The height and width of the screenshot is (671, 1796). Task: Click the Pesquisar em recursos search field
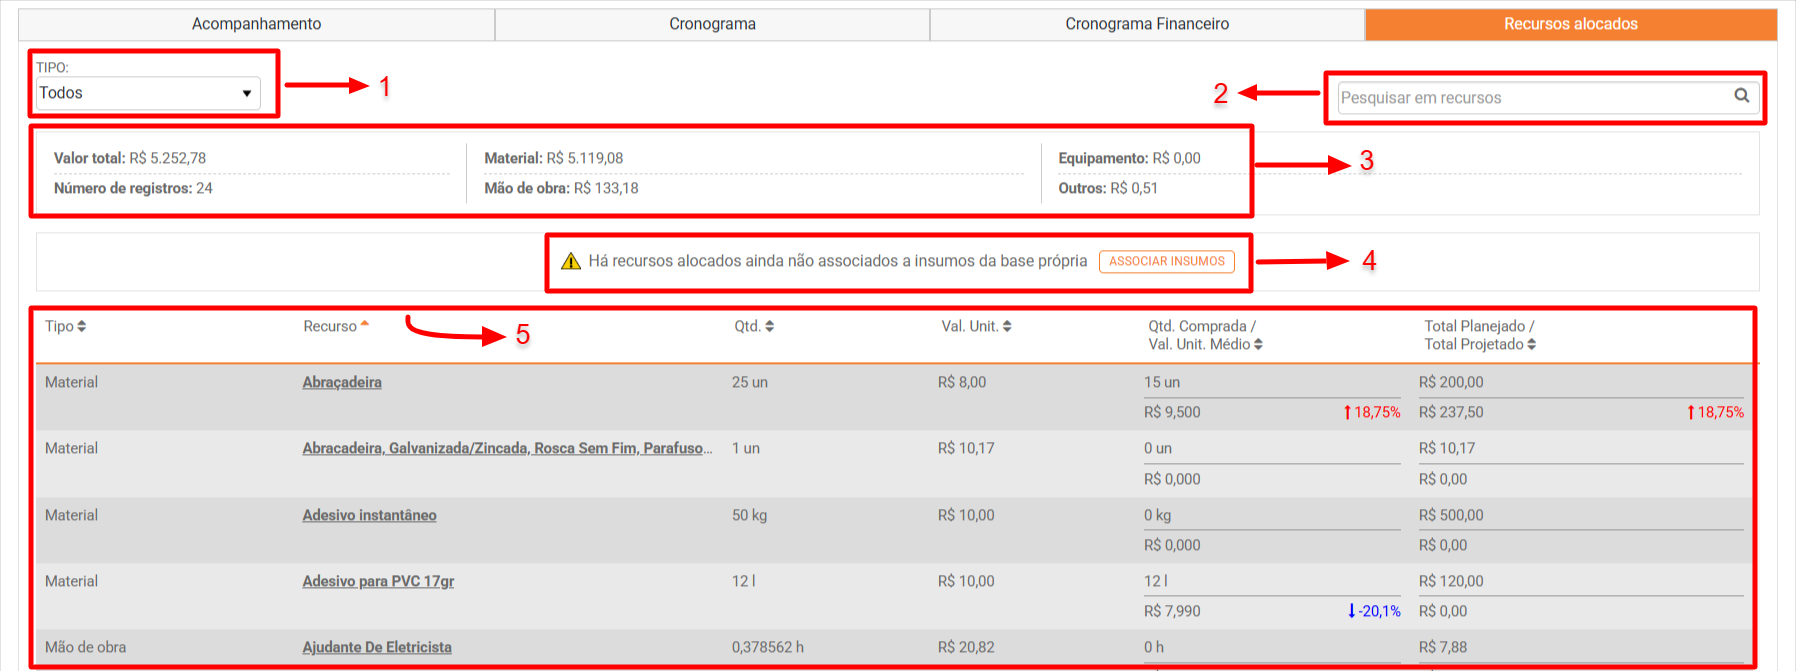(1530, 98)
